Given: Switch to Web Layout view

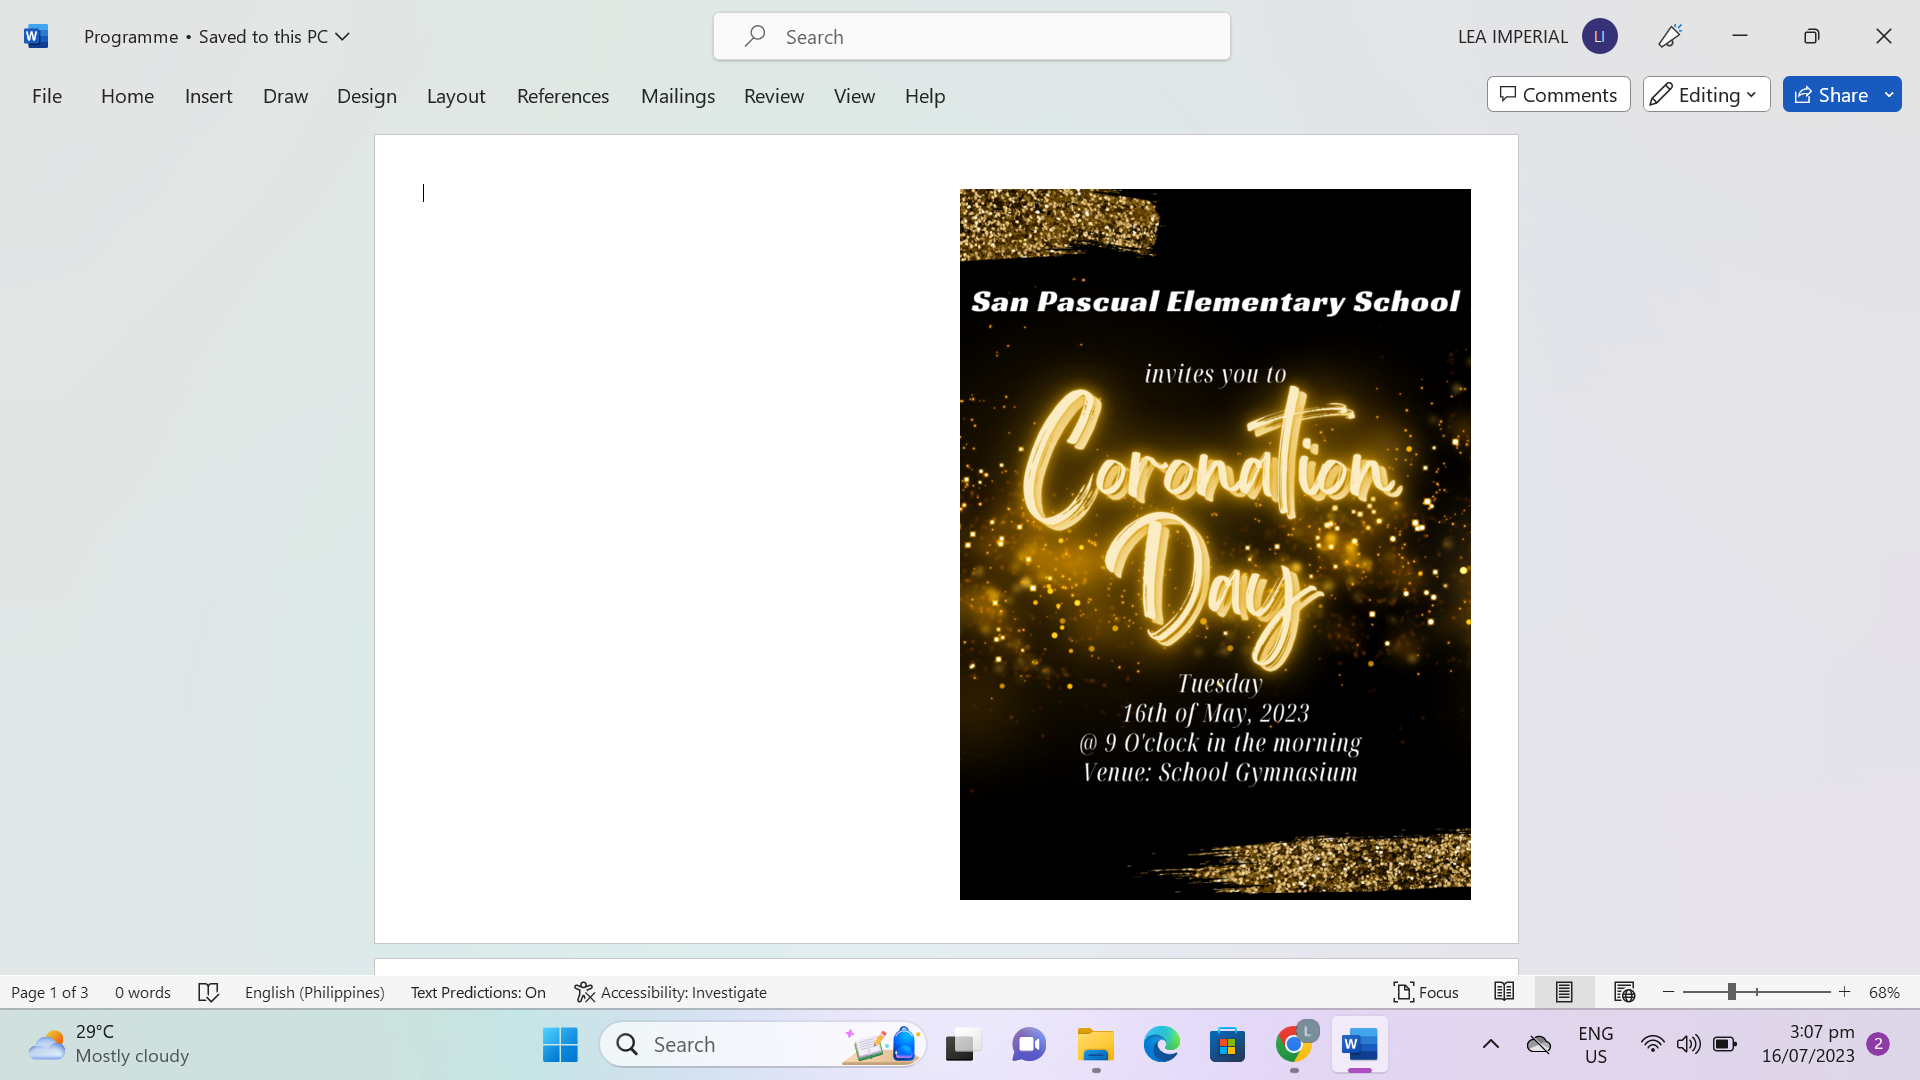Looking at the screenshot, I should (1624, 992).
